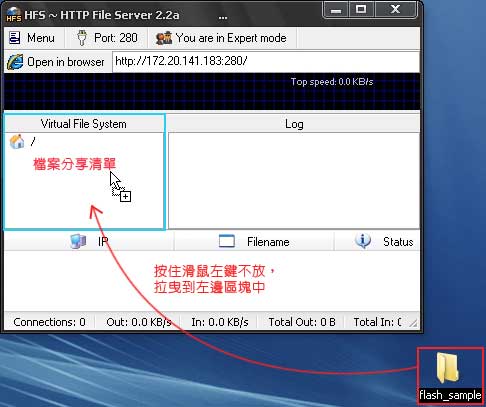This screenshot has width=486, height=407.
Task: Click the Internet Explorer browser icon
Action: [15, 62]
